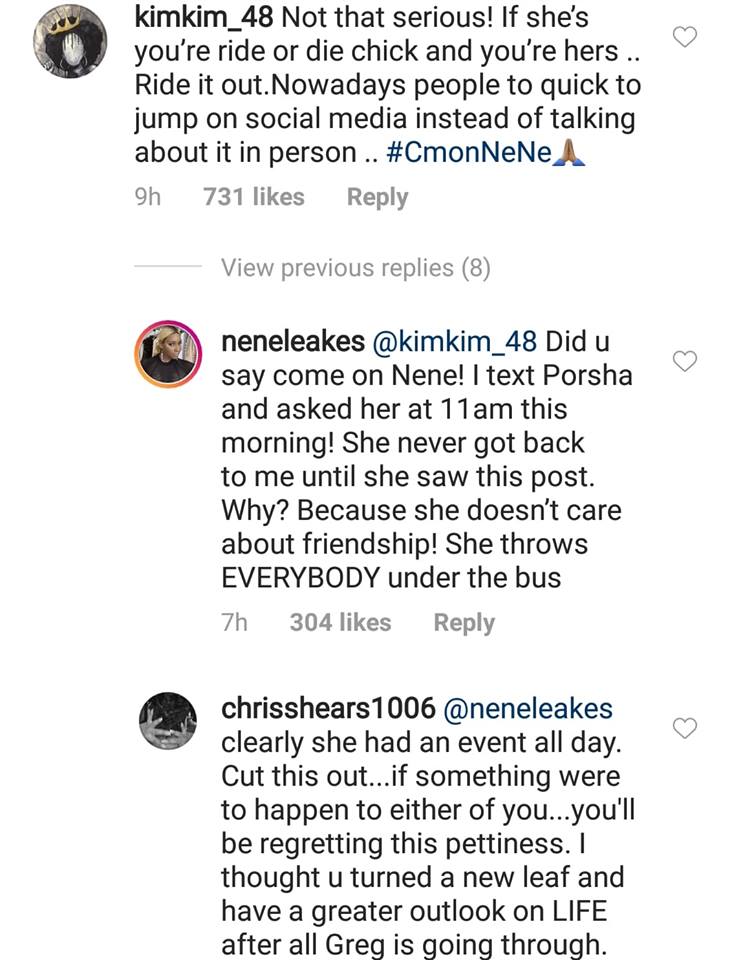The height and width of the screenshot is (960, 743).
Task: View the 731 likes list
Action: [253, 197]
